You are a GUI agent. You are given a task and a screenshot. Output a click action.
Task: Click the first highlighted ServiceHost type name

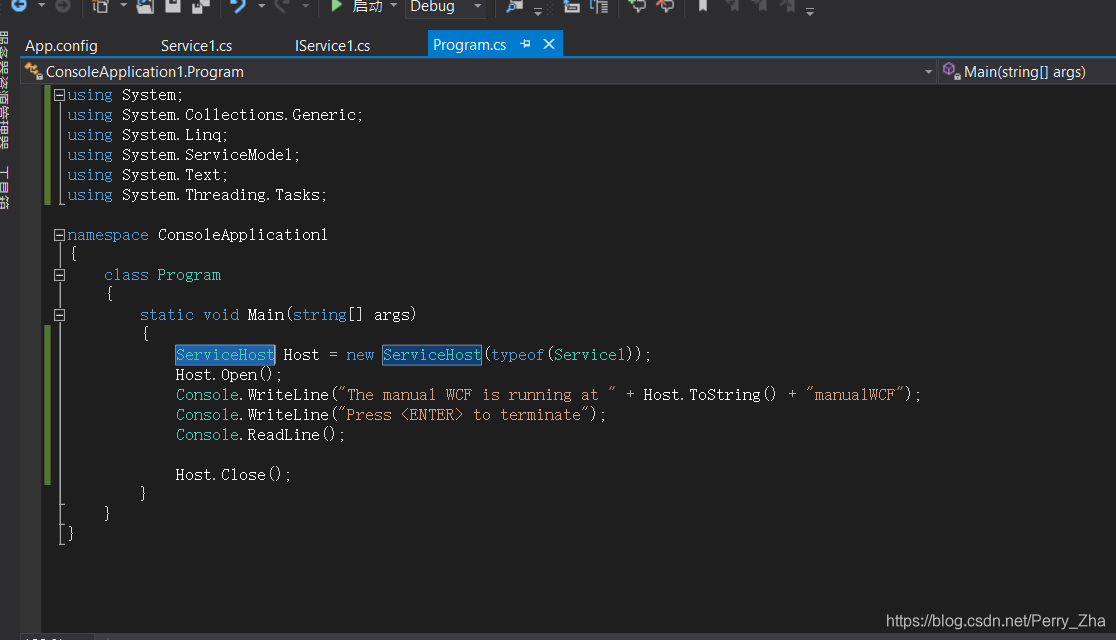tap(225, 355)
